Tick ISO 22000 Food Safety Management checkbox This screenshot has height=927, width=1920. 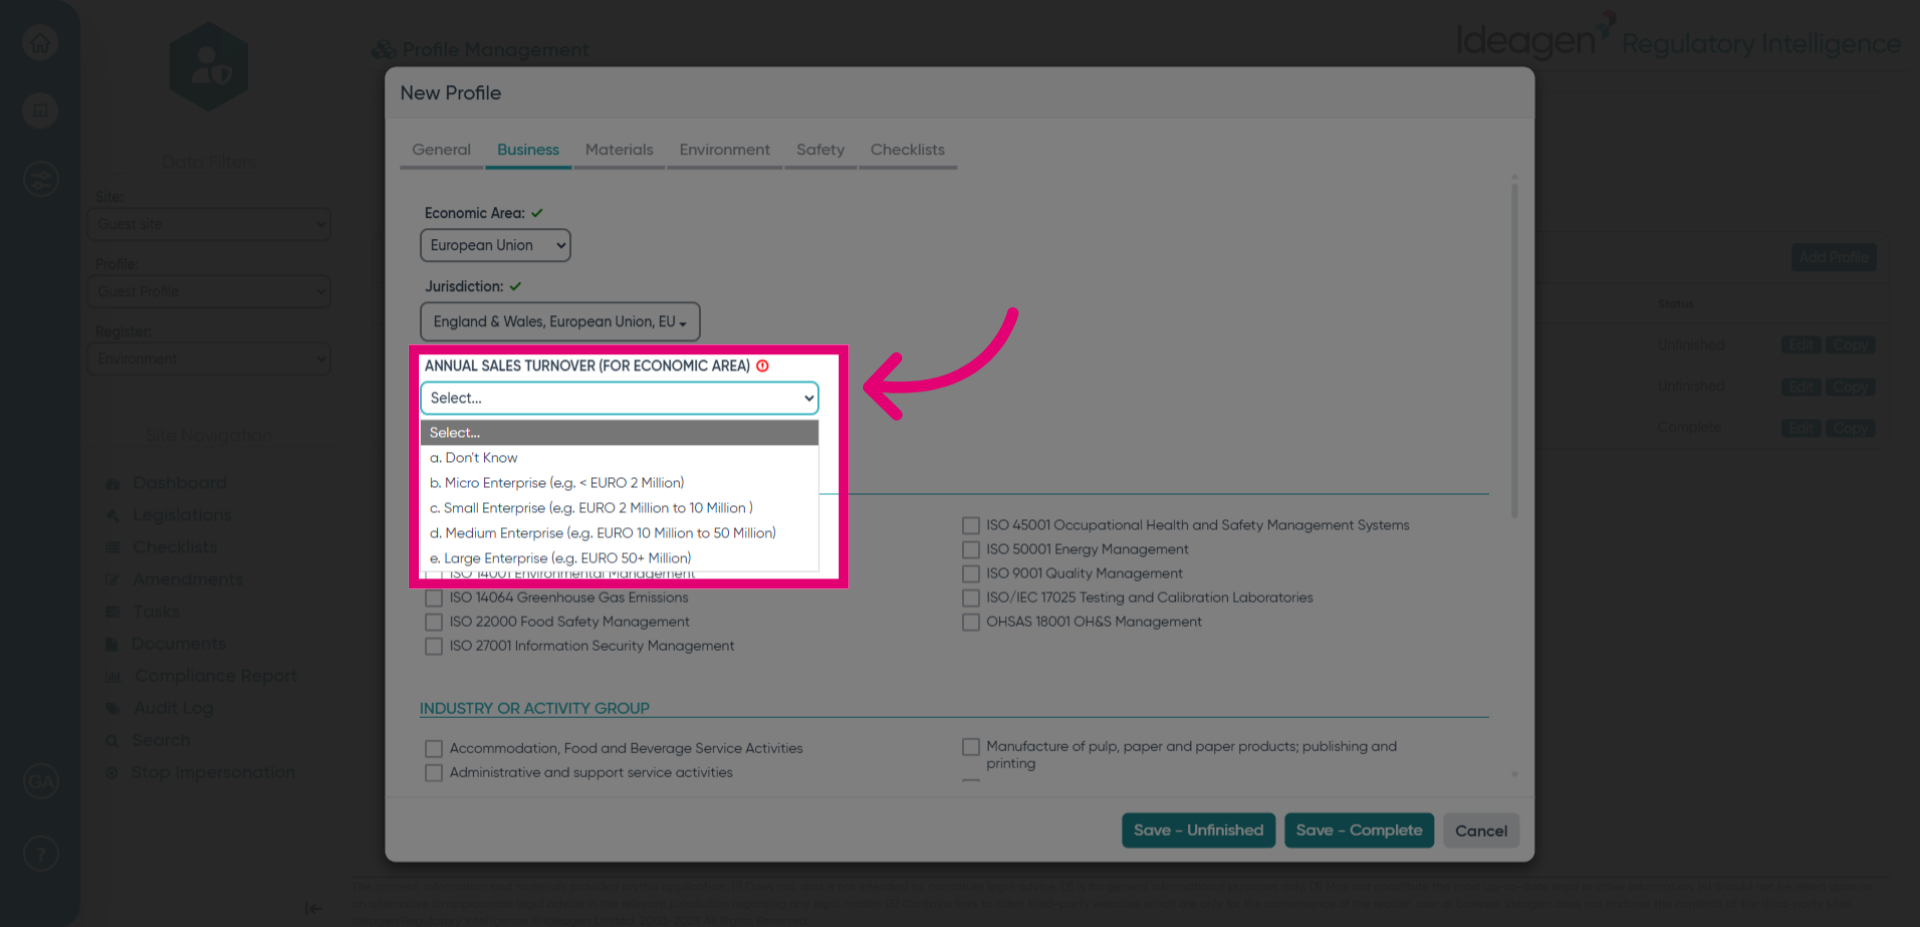434,622
